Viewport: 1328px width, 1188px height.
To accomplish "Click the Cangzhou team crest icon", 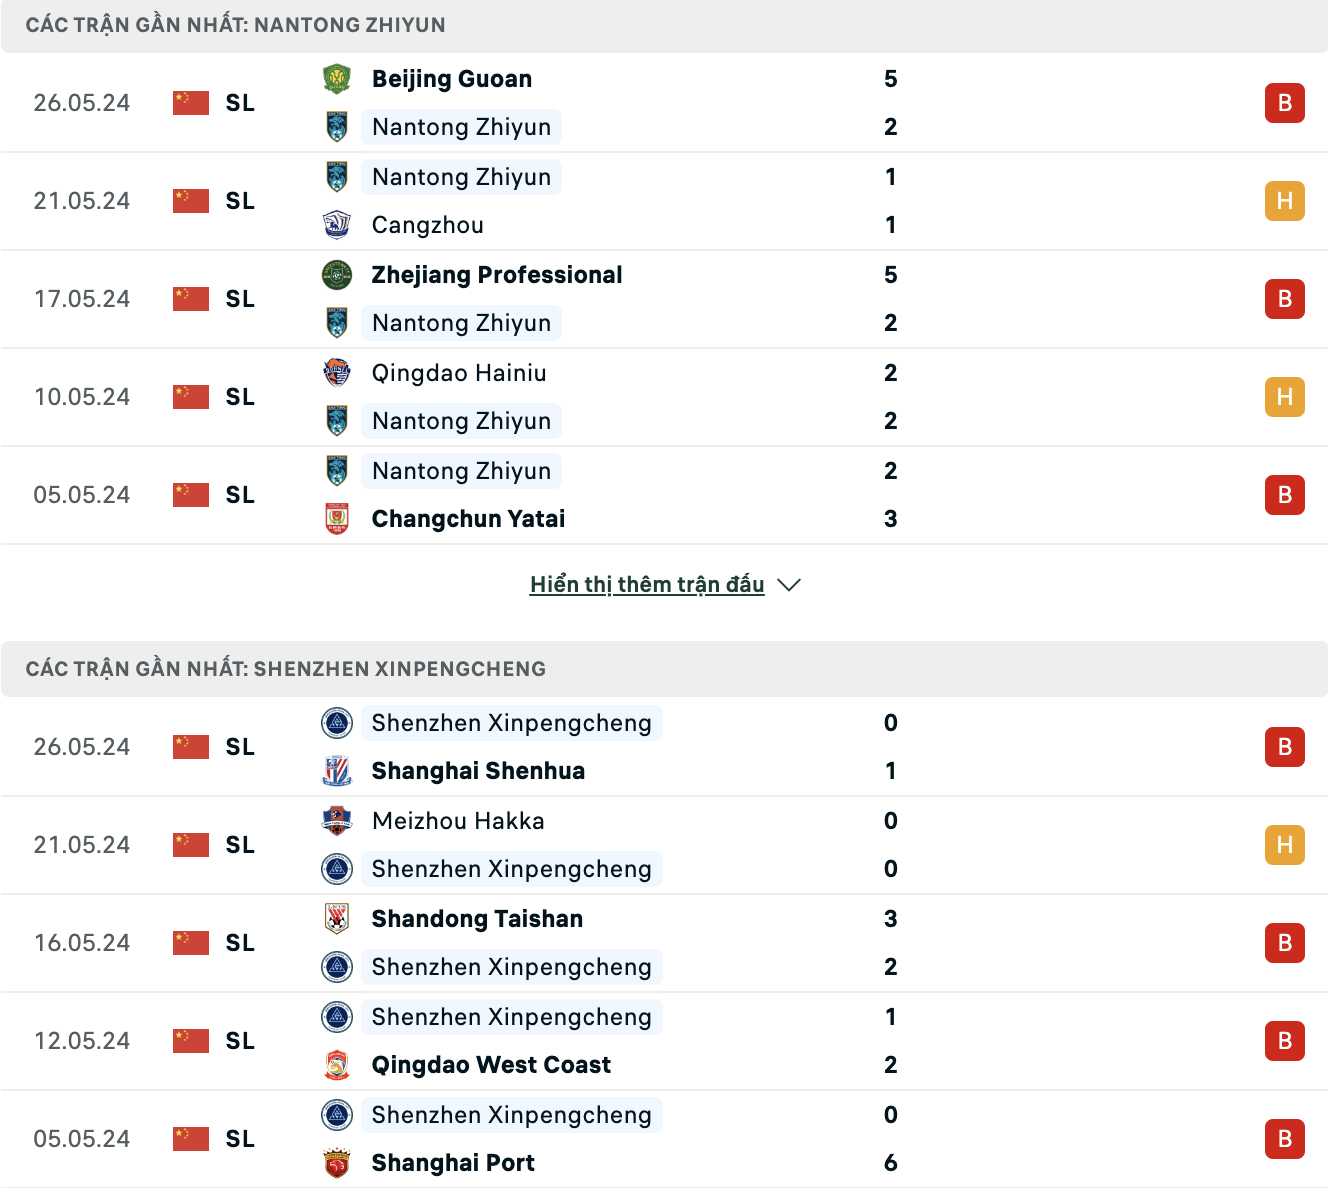I will [x=337, y=225].
